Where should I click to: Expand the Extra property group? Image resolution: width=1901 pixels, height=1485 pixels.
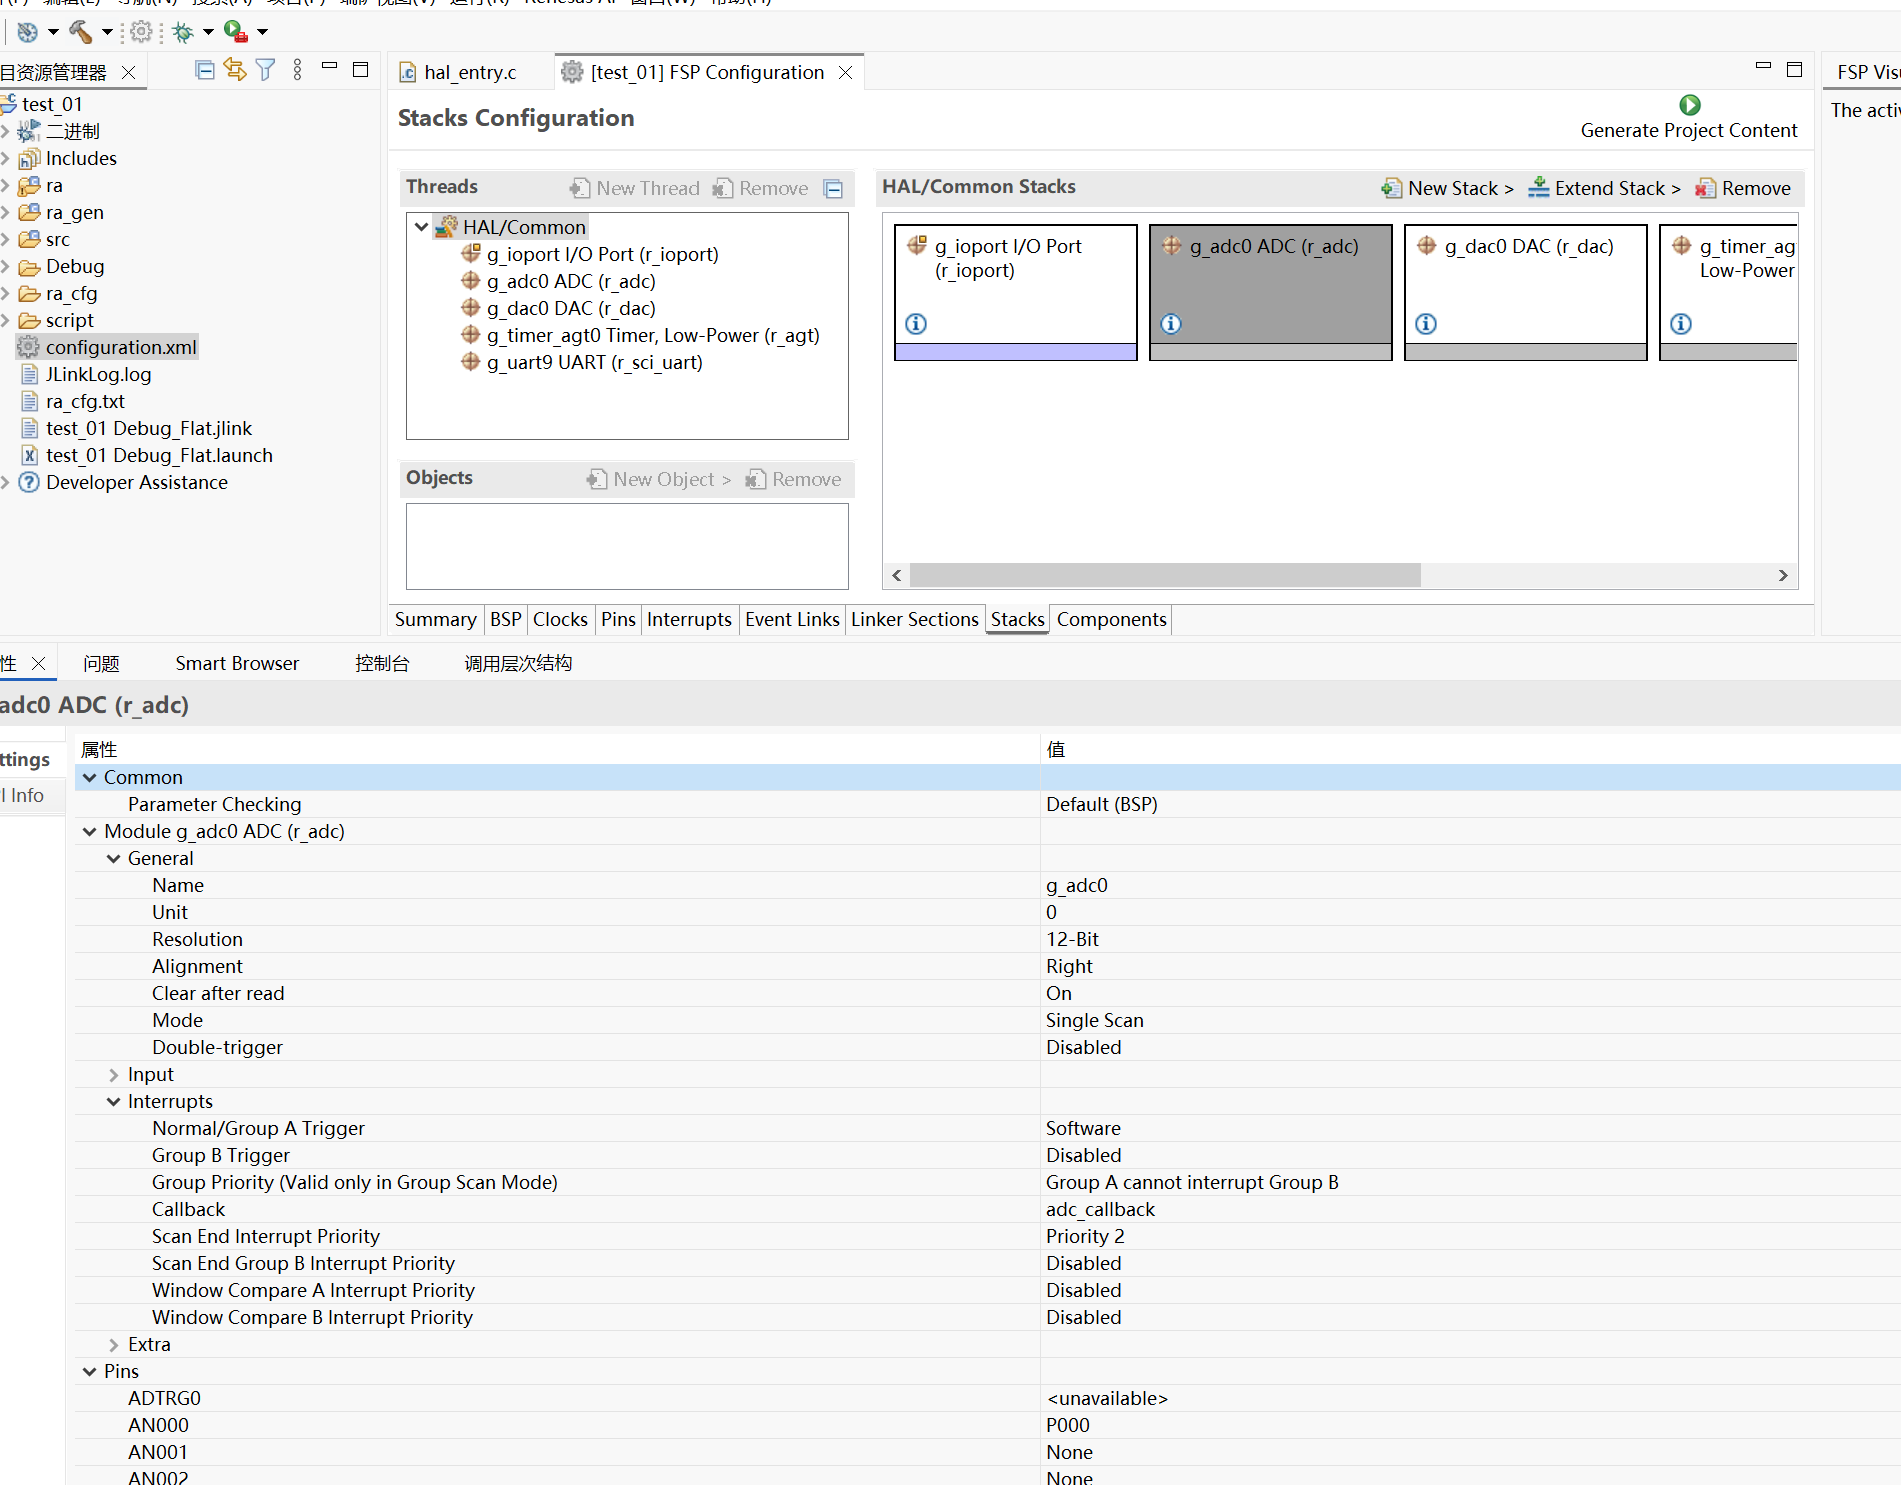114,1345
